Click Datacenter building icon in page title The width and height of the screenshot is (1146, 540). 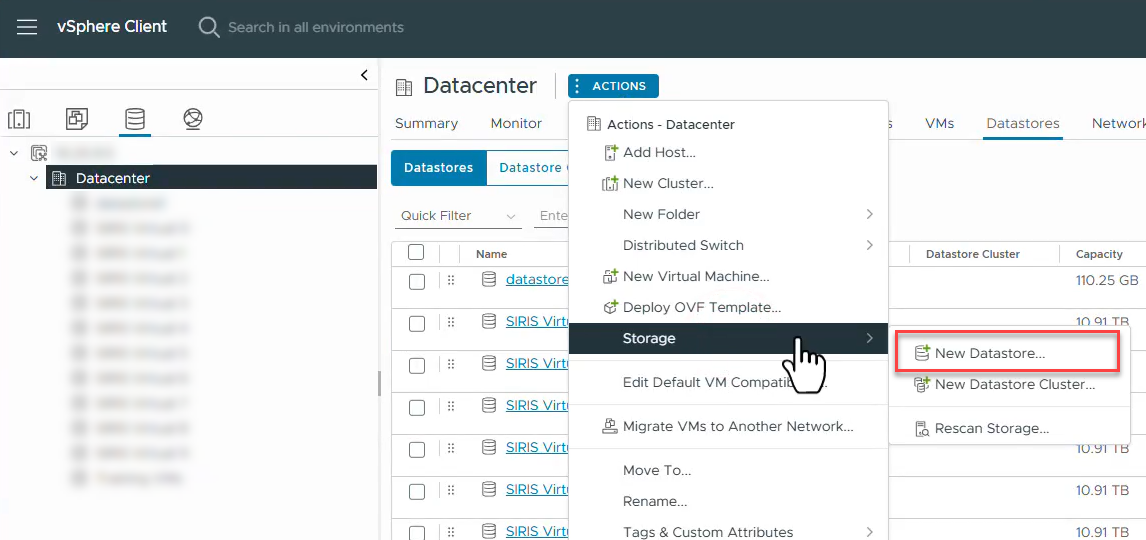point(403,87)
